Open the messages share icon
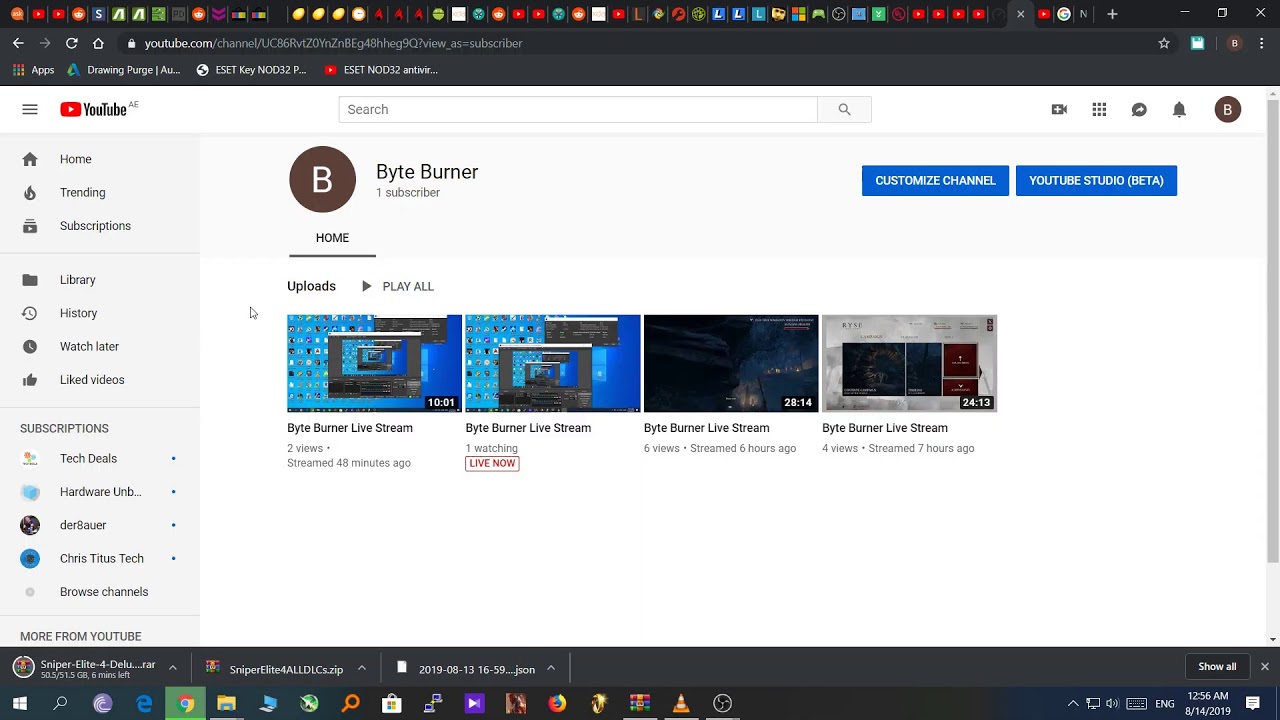The image size is (1280, 720). pyautogui.click(x=1139, y=109)
